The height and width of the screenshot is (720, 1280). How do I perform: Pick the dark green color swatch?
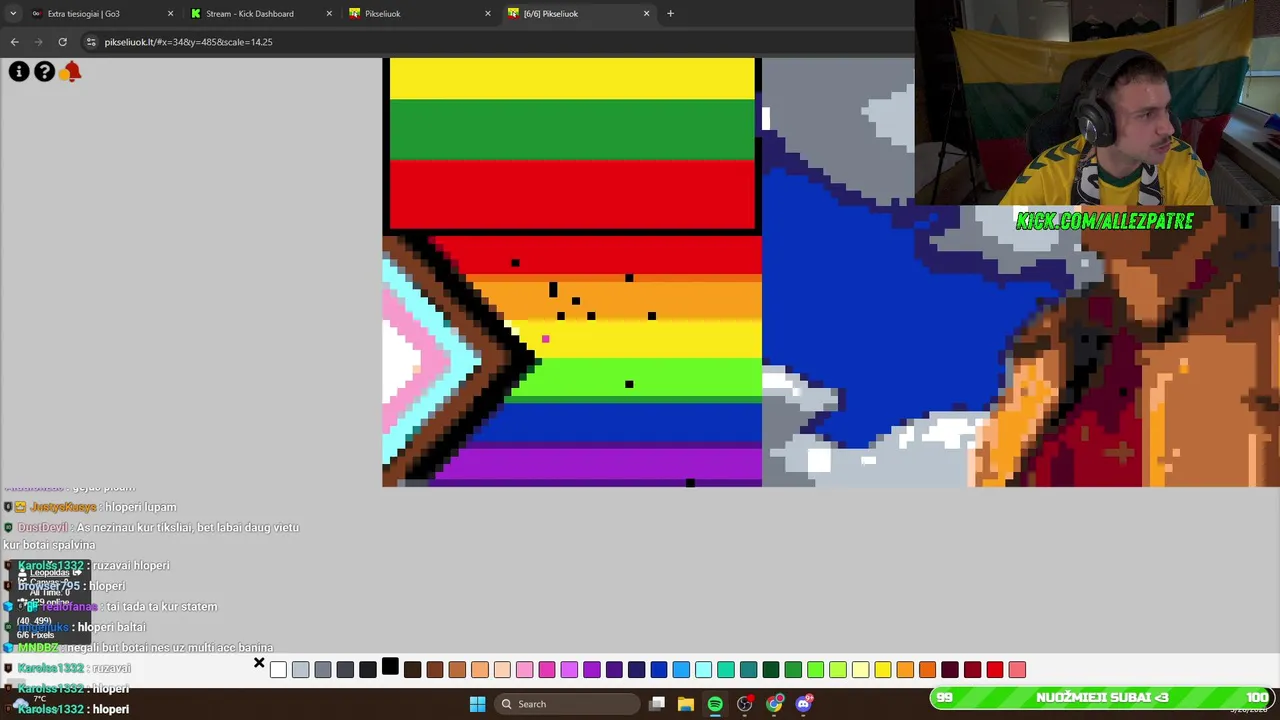[x=771, y=669]
